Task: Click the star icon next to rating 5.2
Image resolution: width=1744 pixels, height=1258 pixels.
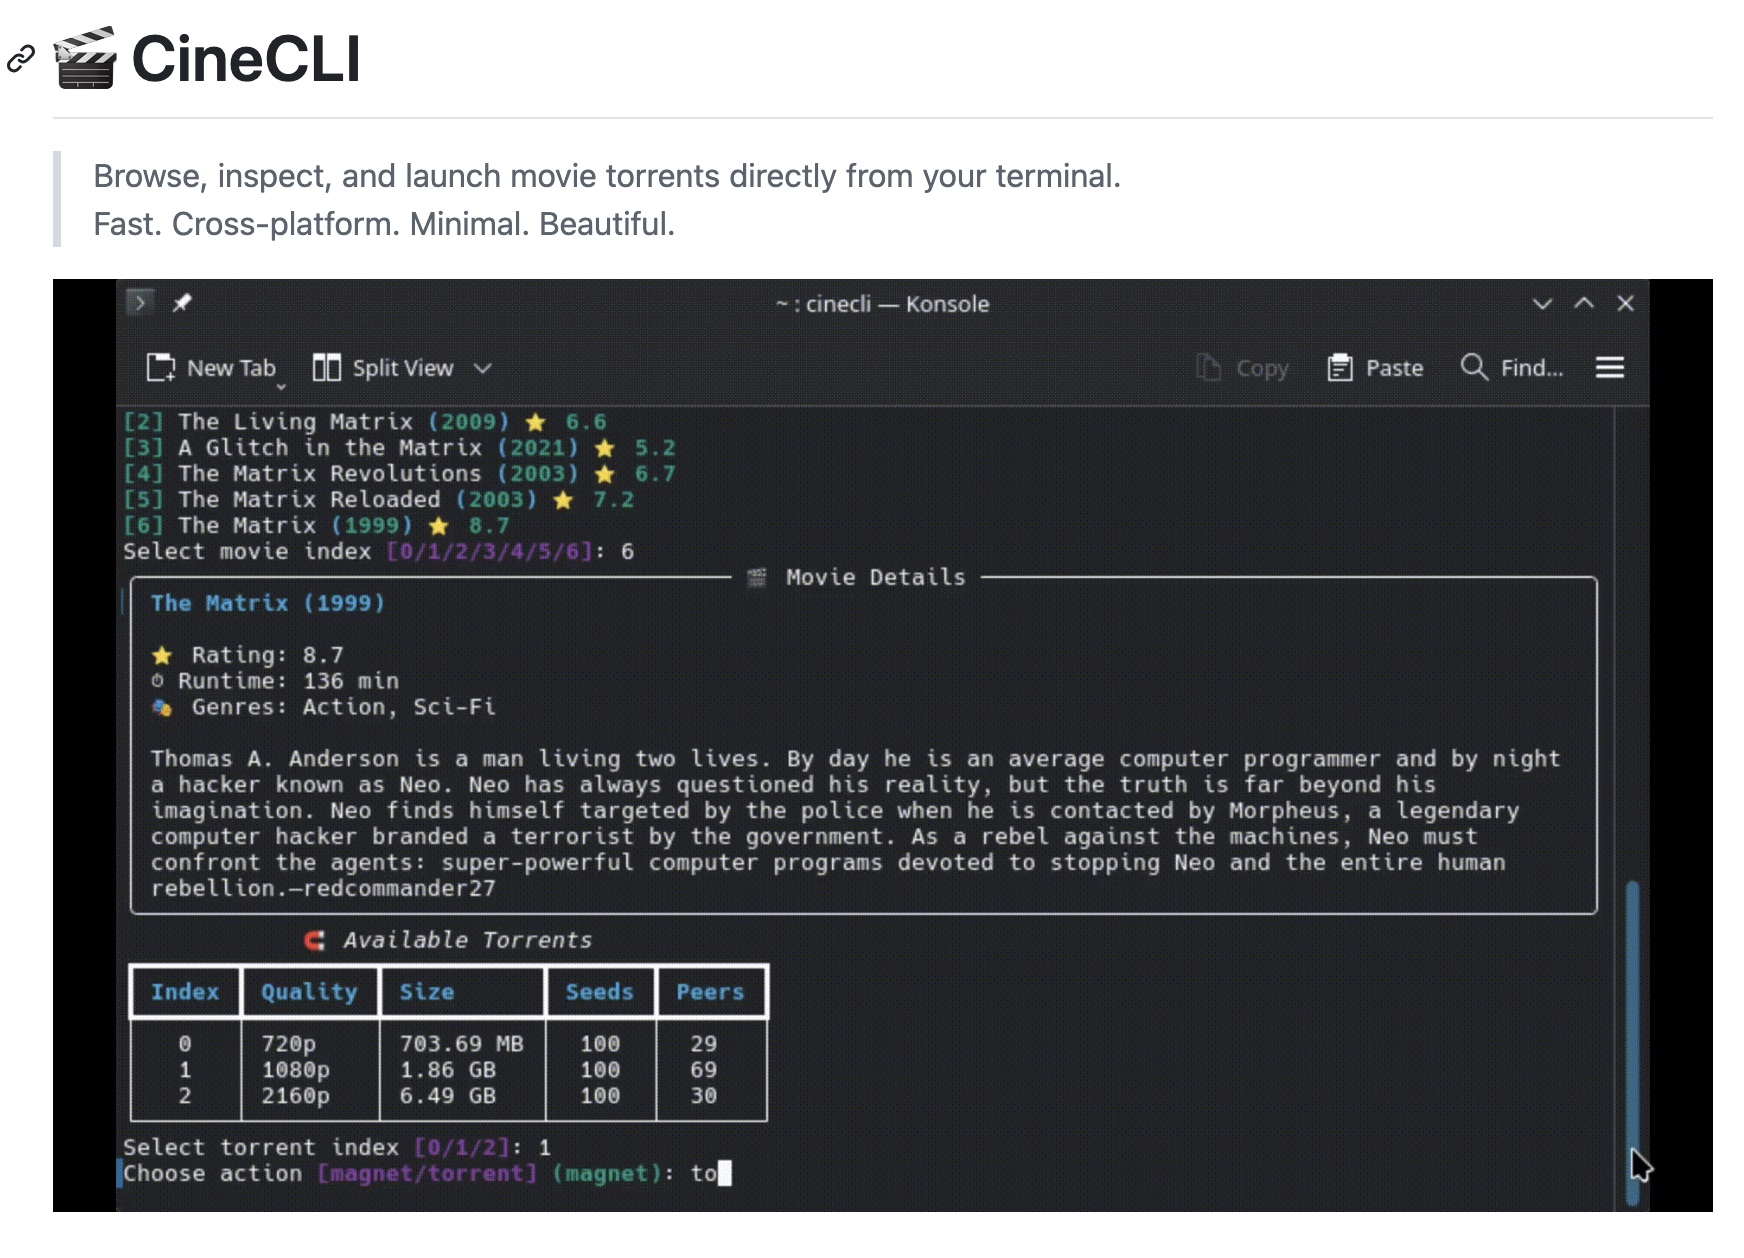Action: pyautogui.click(x=605, y=448)
